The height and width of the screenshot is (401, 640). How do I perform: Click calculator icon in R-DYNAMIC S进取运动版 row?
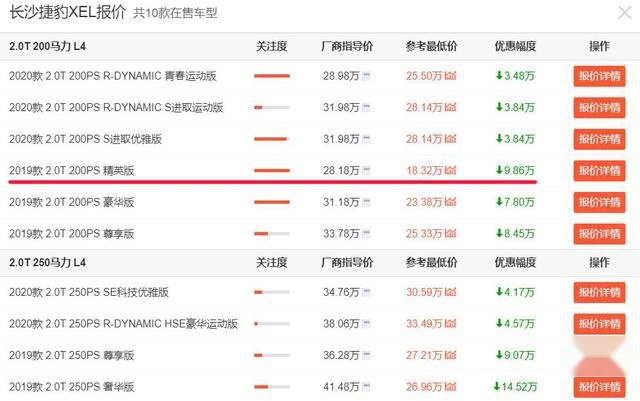click(x=366, y=107)
